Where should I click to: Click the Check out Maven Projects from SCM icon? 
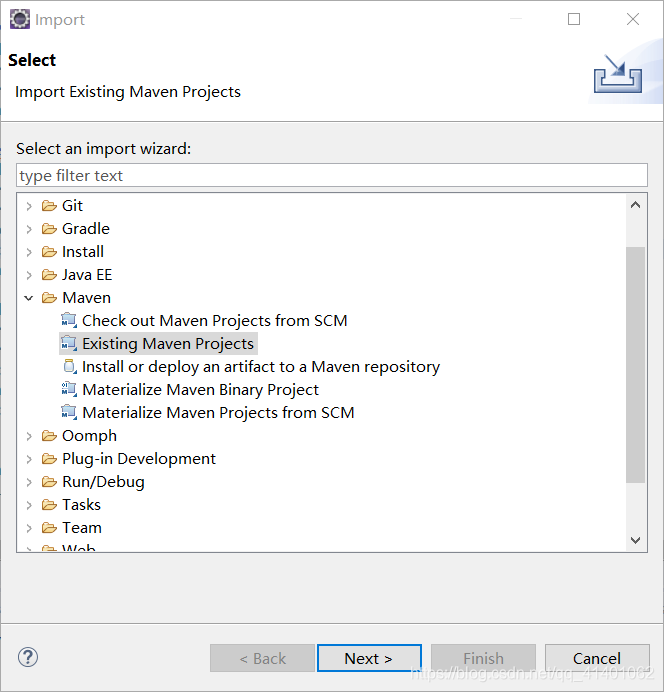pos(69,320)
